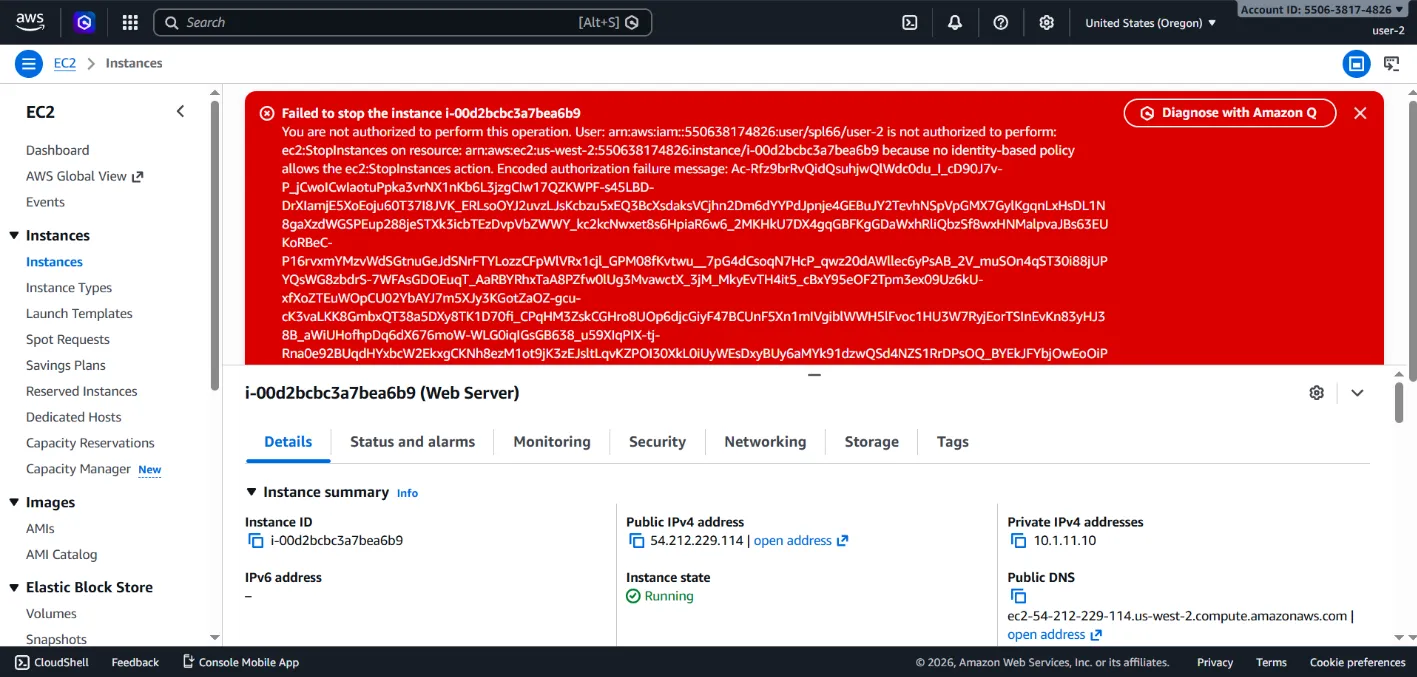Open the Security tab
The height and width of the screenshot is (677, 1417).
point(657,442)
